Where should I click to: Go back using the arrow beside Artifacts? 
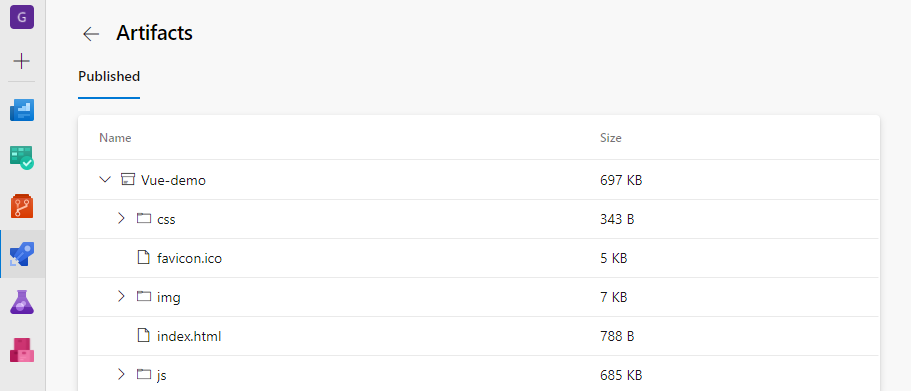pos(91,34)
